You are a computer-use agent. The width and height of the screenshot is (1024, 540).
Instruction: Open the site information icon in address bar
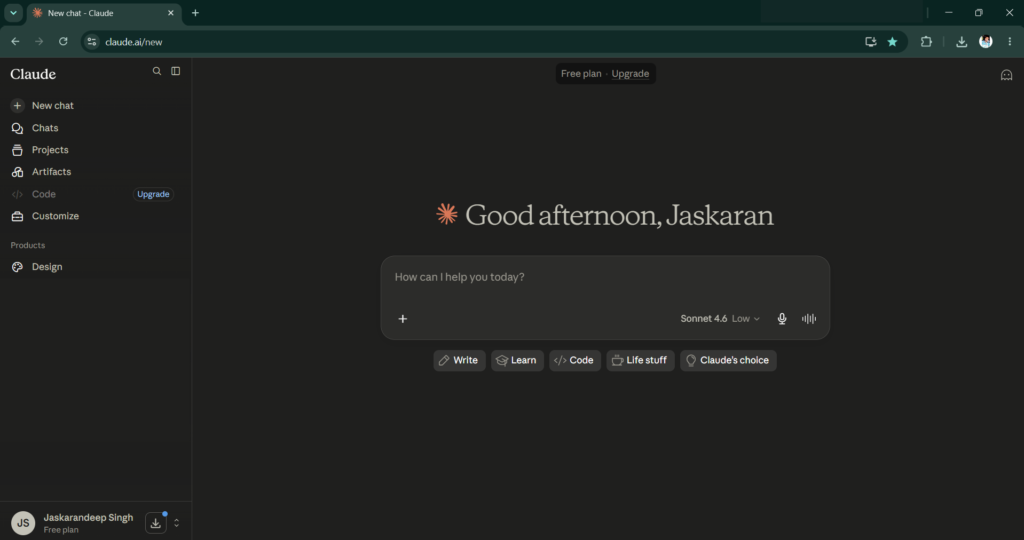92,42
